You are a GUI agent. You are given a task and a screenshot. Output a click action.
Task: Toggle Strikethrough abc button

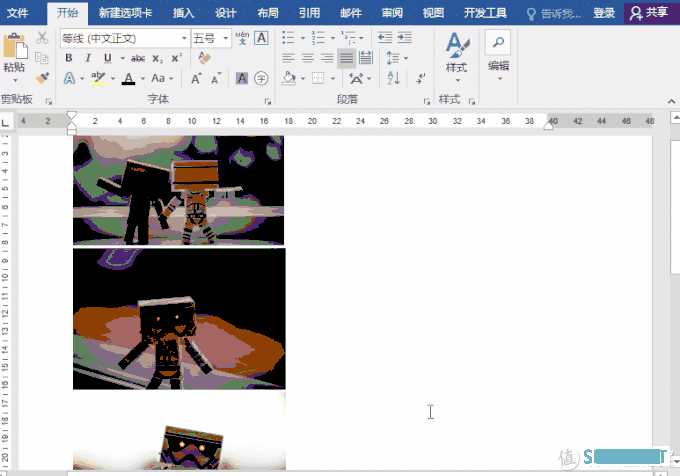point(138,58)
